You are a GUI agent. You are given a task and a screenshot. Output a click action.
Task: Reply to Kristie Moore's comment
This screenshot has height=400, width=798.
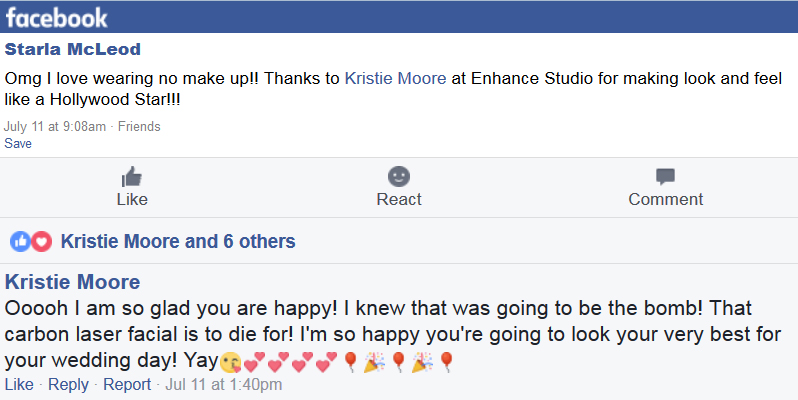[x=68, y=384]
